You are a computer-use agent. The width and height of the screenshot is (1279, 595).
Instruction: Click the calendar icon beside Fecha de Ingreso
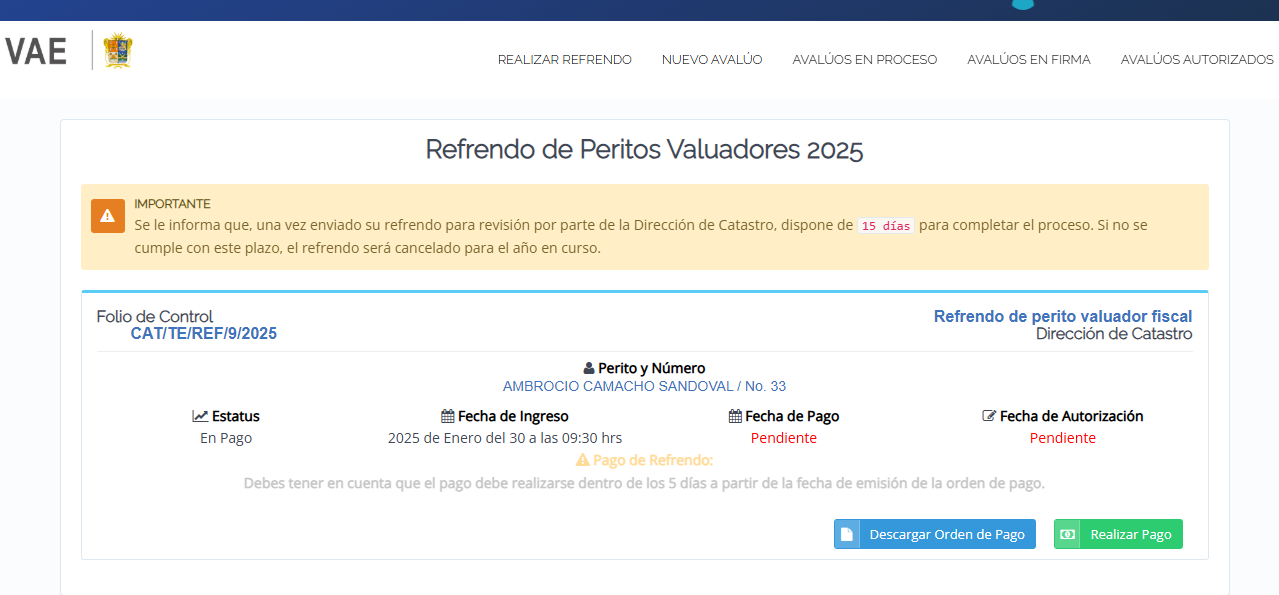click(x=447, y=416)
